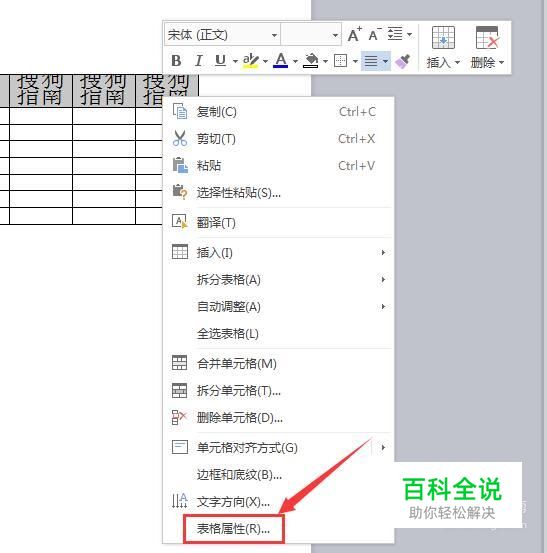Open the 自动调整(A) submenu
The width and height of the screenshot is (547, 553).
click(278, 306)
